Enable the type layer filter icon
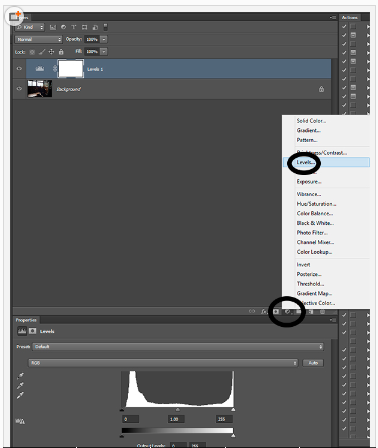The height and width of the screenshot is (448, 378). [74, 27]
